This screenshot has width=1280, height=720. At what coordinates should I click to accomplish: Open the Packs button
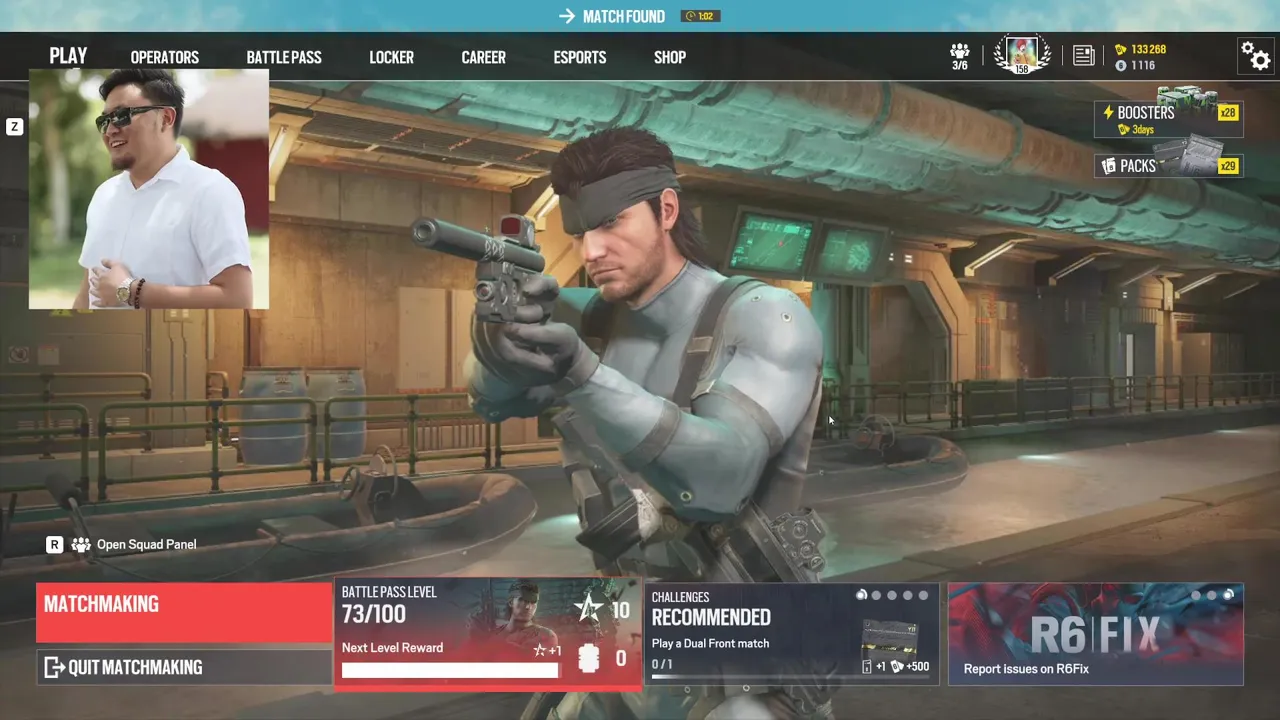pos(1169,166)
